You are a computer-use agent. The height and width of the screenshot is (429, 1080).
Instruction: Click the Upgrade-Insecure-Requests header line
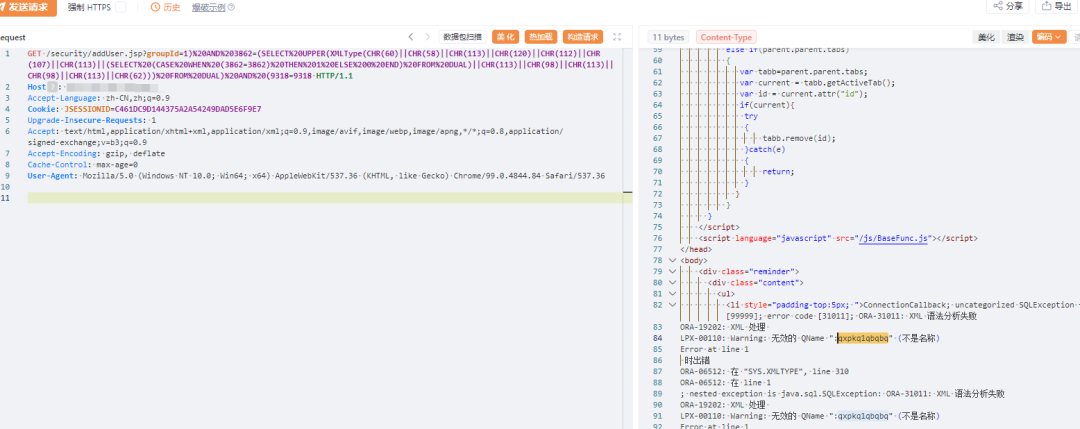pos(92,121)
